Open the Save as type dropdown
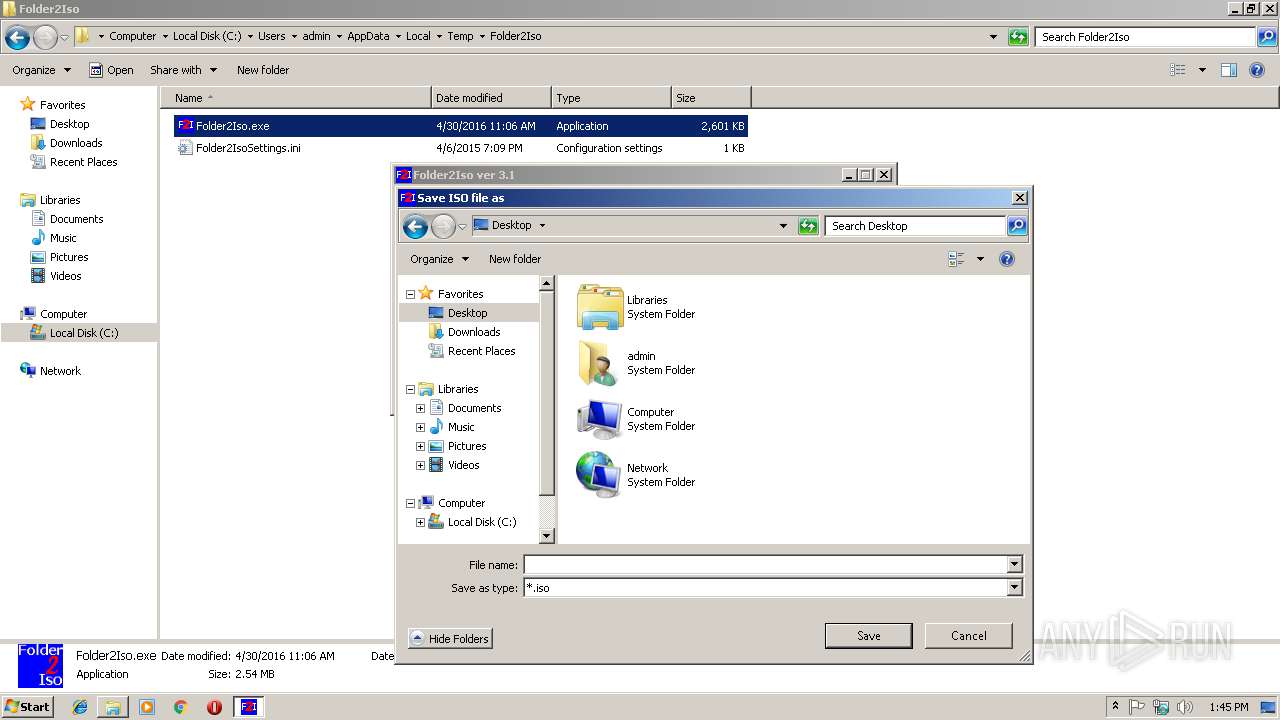 tap(1014, 588)
